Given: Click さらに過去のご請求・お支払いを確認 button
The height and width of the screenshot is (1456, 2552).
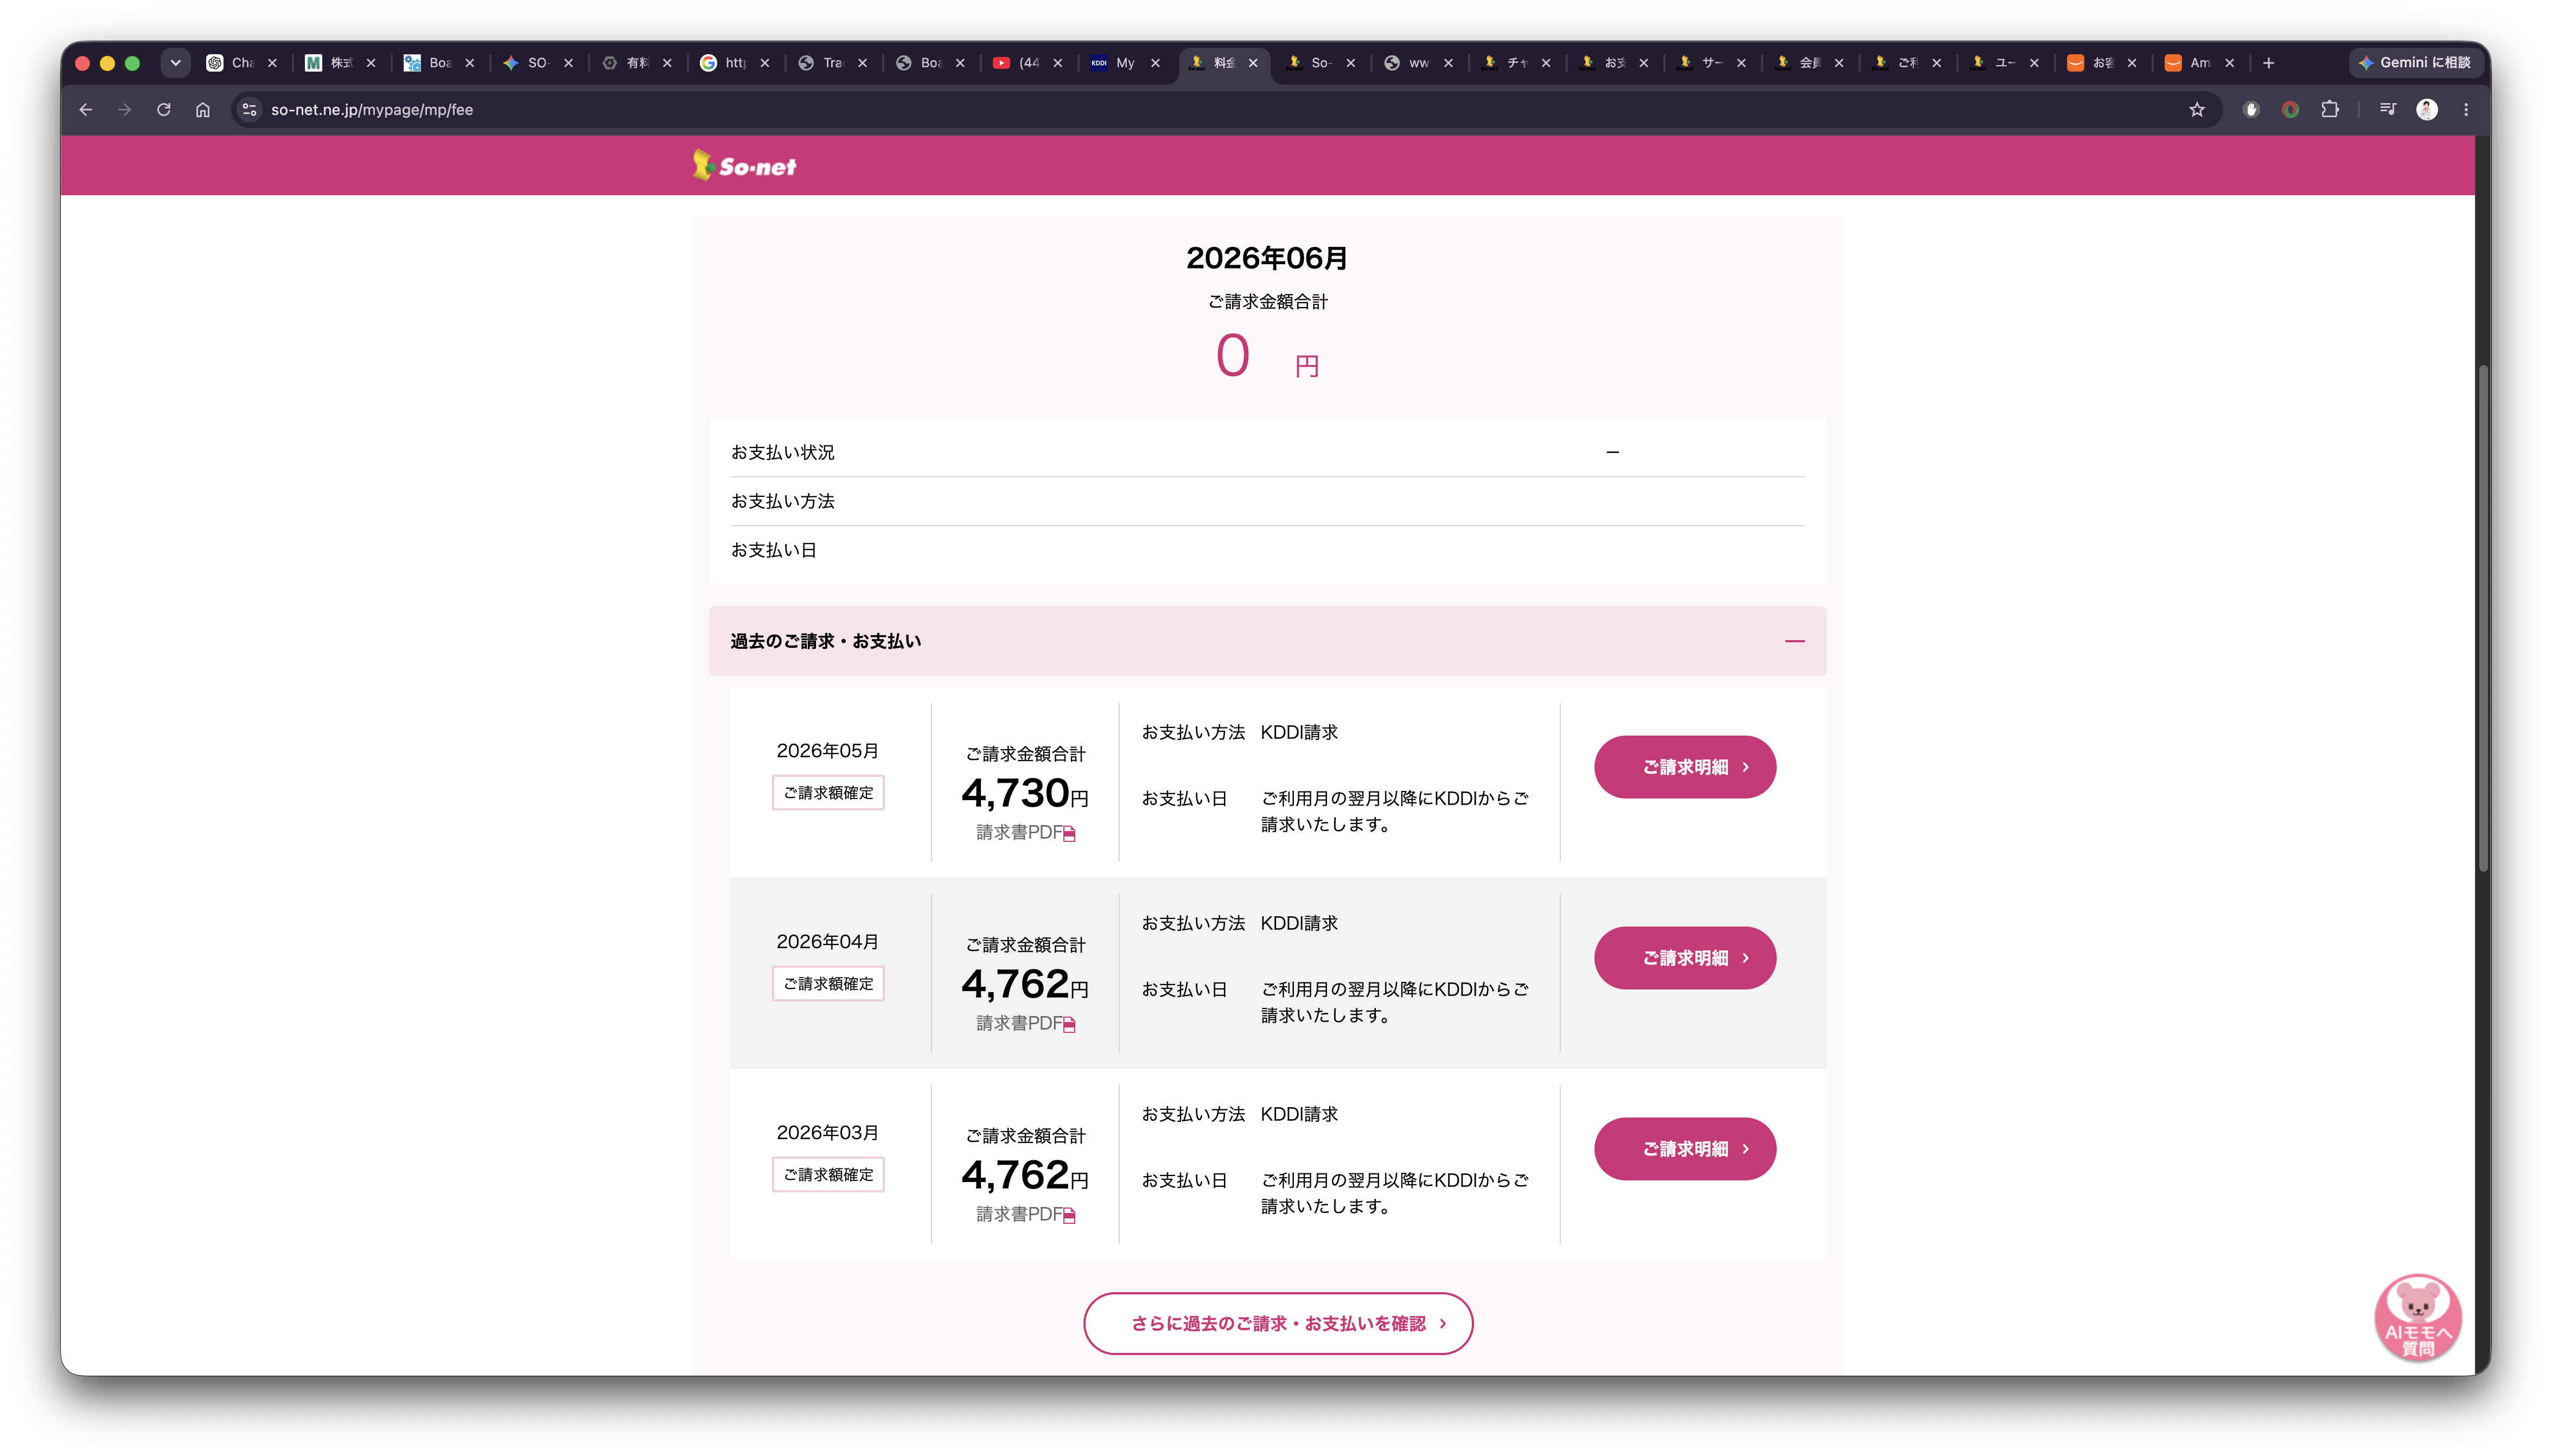Looking at the screenshot, I should click(1278, 1324).
